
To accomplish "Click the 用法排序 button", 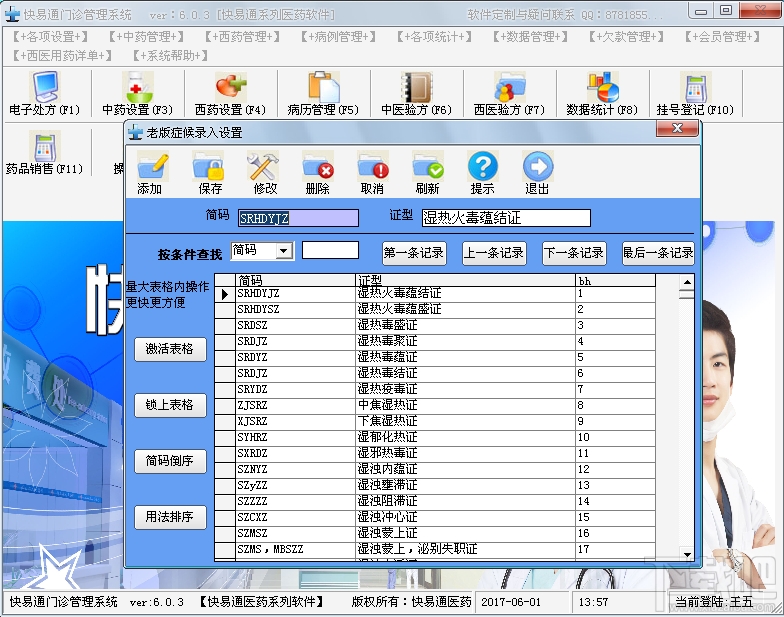I will 170,517.
